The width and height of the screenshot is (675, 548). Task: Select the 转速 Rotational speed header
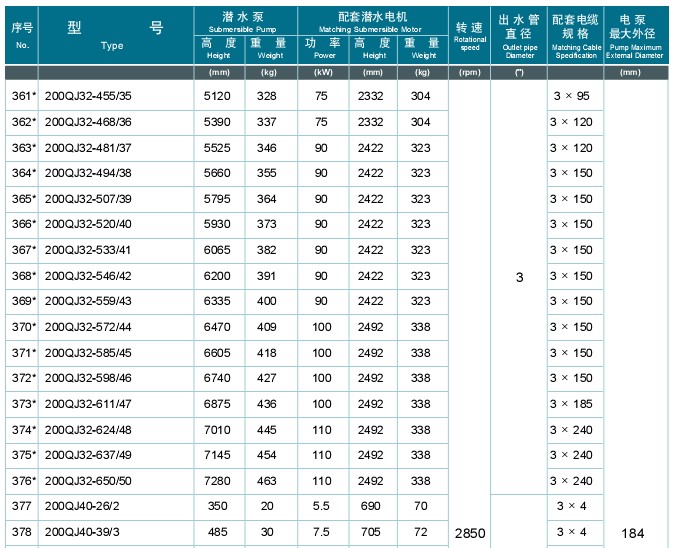(x=469, y=35)
